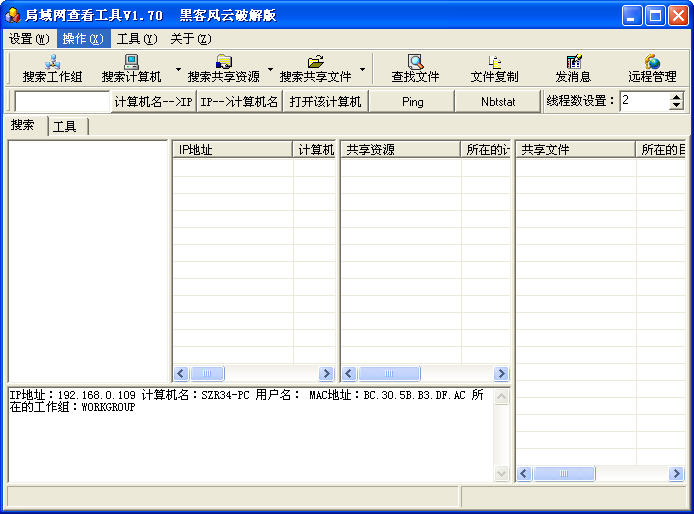Click the 搜索共享文件 toolbar icon
694x514 pixels.
click(315, 69)
